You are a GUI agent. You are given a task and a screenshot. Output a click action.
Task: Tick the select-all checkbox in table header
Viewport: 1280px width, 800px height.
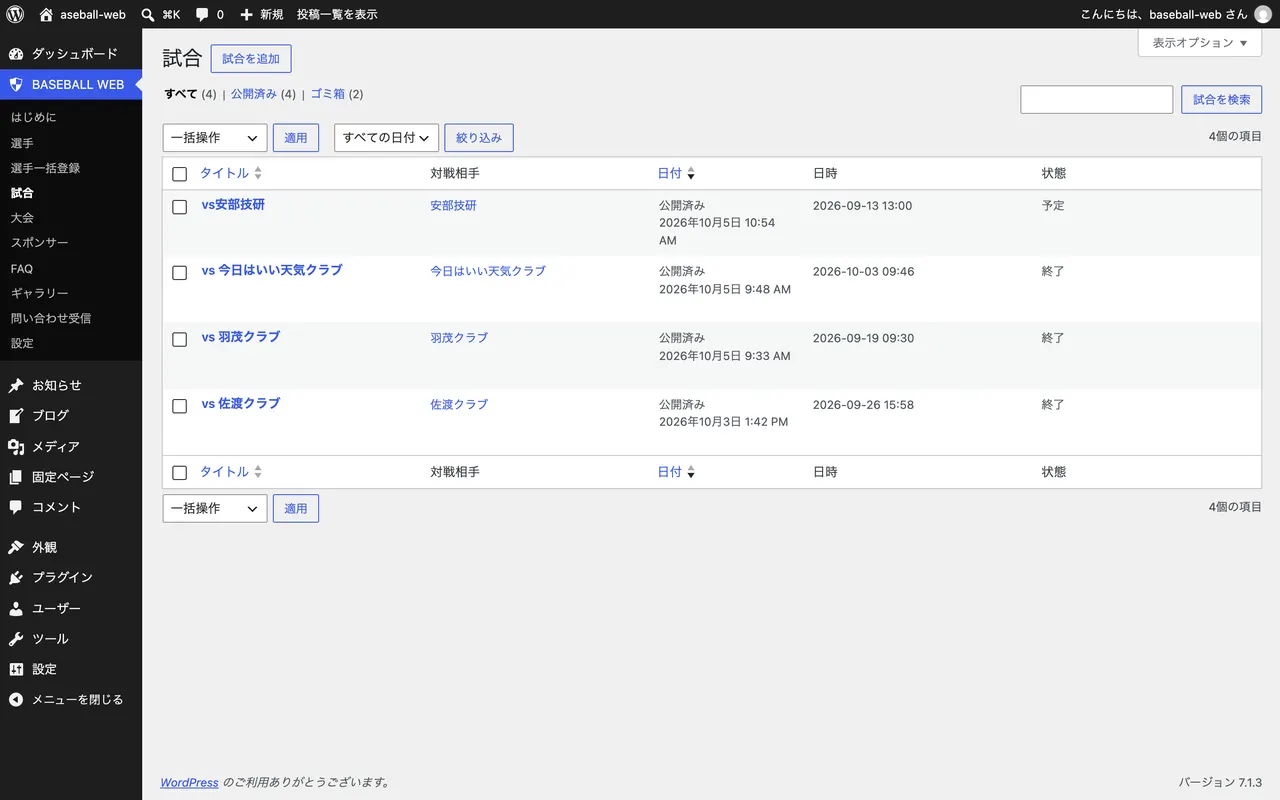pyautogui.click(x=180, y=174)
